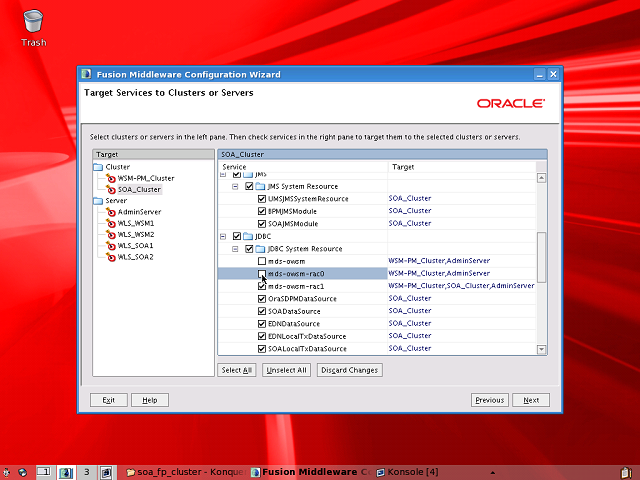640x480 pixels.
Task: Proceed to the Next wizard step
Action: tap(531, 400)
